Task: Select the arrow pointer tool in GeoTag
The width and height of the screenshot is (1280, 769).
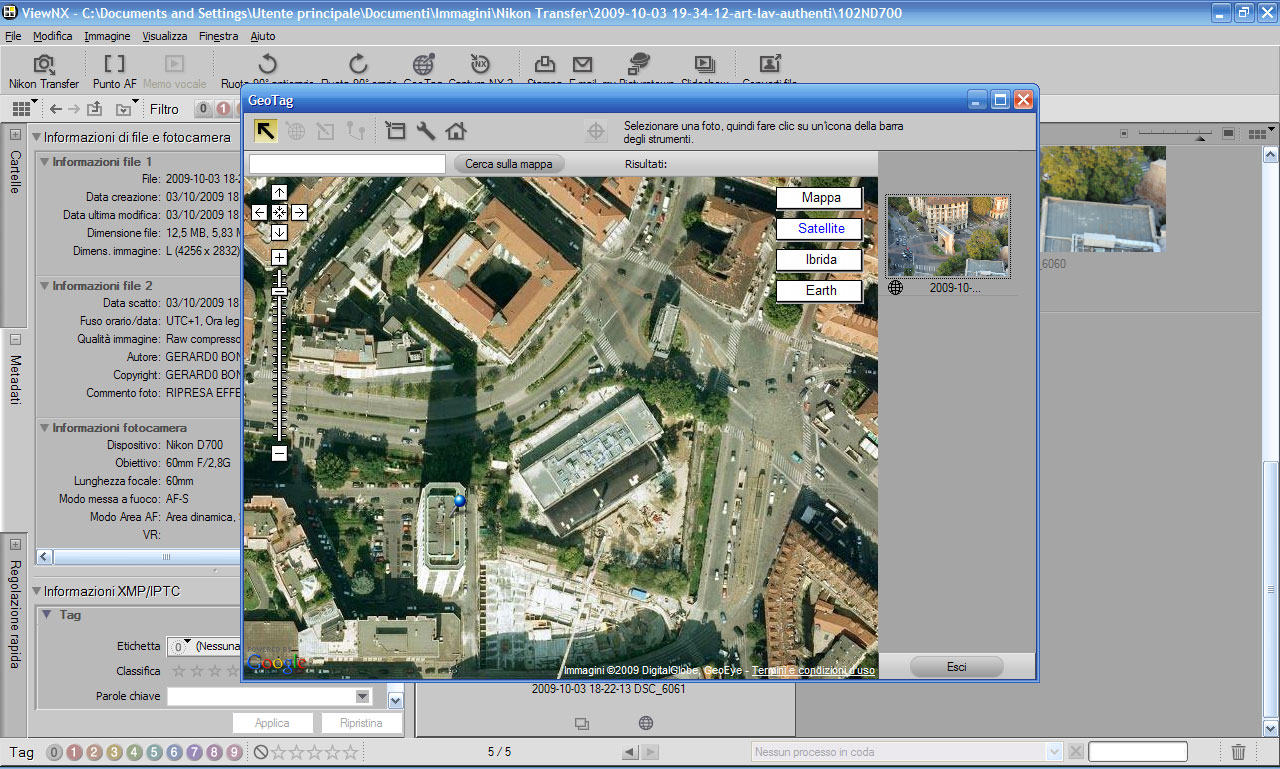Action: [265, 130]
